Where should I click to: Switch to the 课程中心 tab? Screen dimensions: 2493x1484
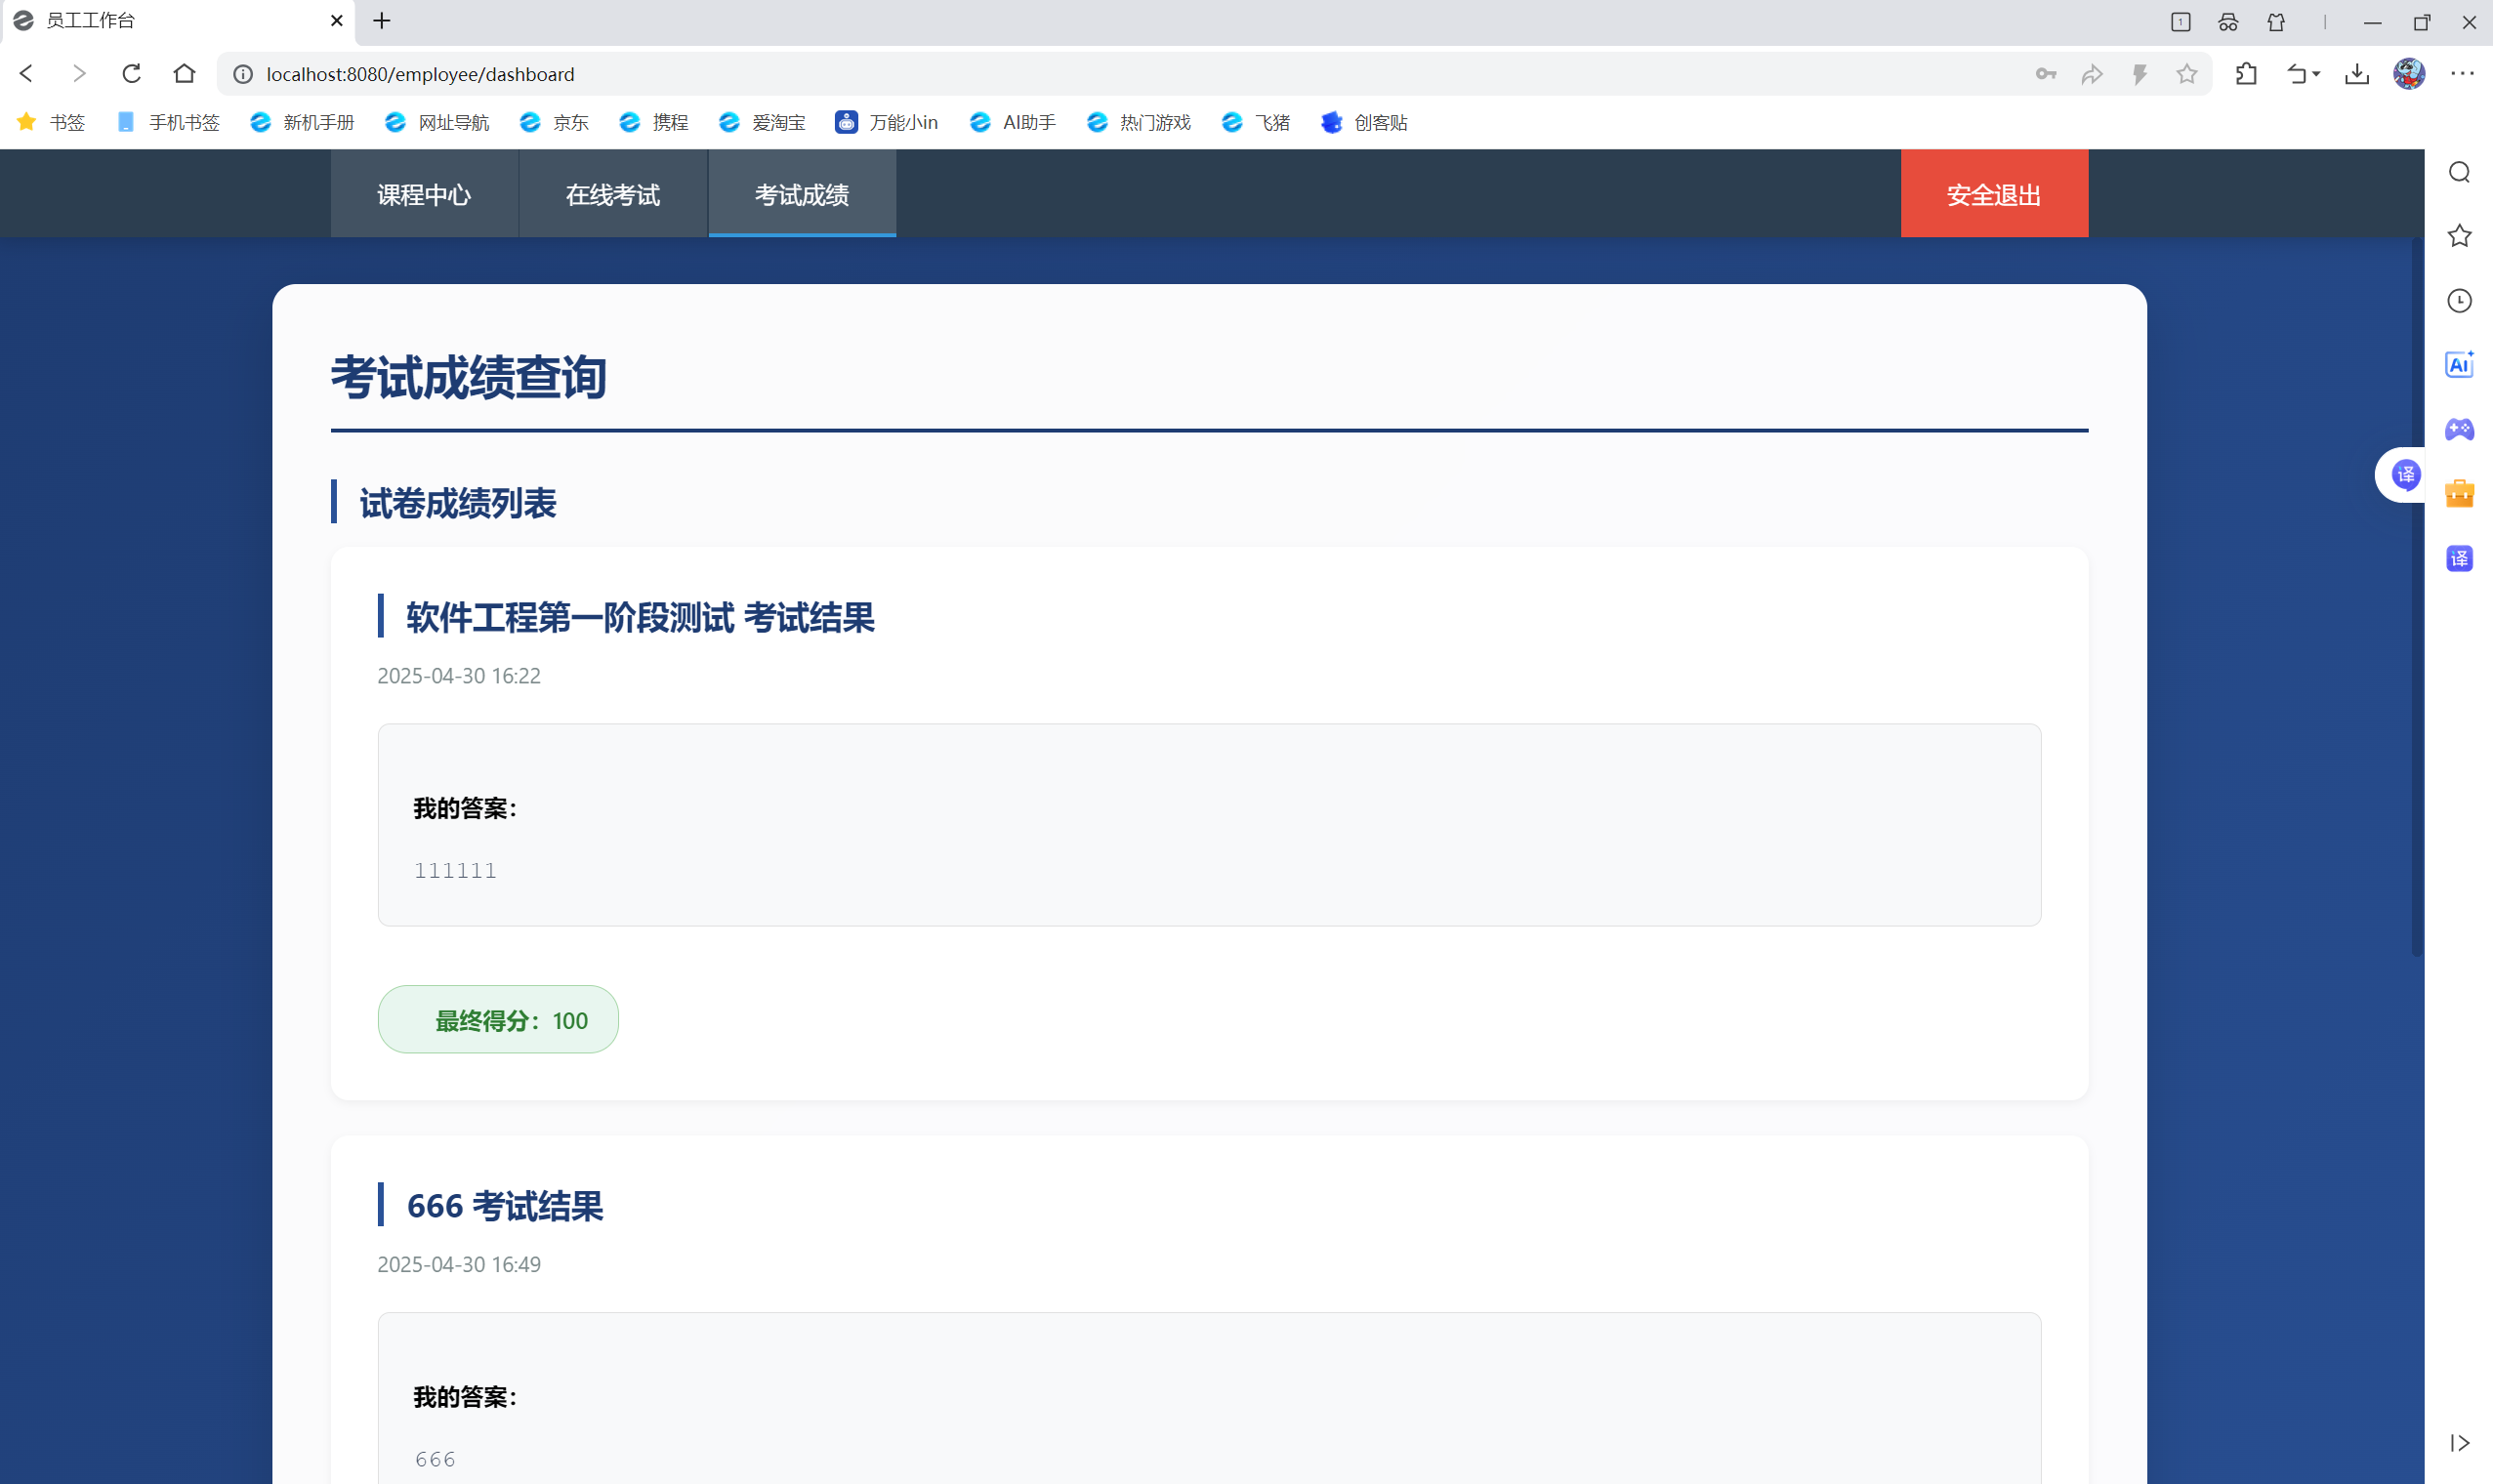(424, 194)
